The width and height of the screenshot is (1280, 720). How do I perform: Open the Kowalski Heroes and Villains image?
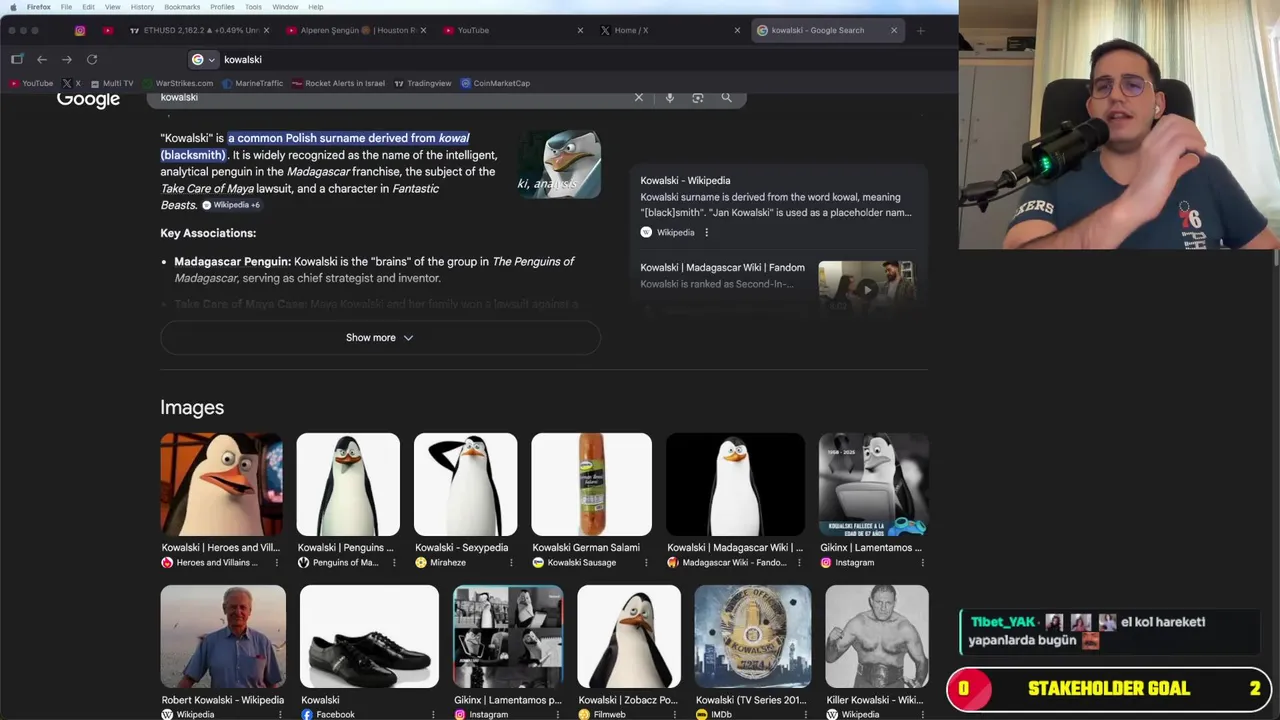221,485
